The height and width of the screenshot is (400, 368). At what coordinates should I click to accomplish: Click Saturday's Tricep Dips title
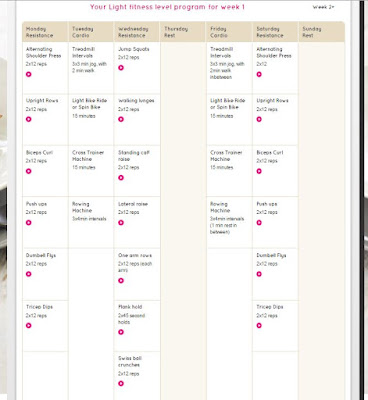[270, 307]
